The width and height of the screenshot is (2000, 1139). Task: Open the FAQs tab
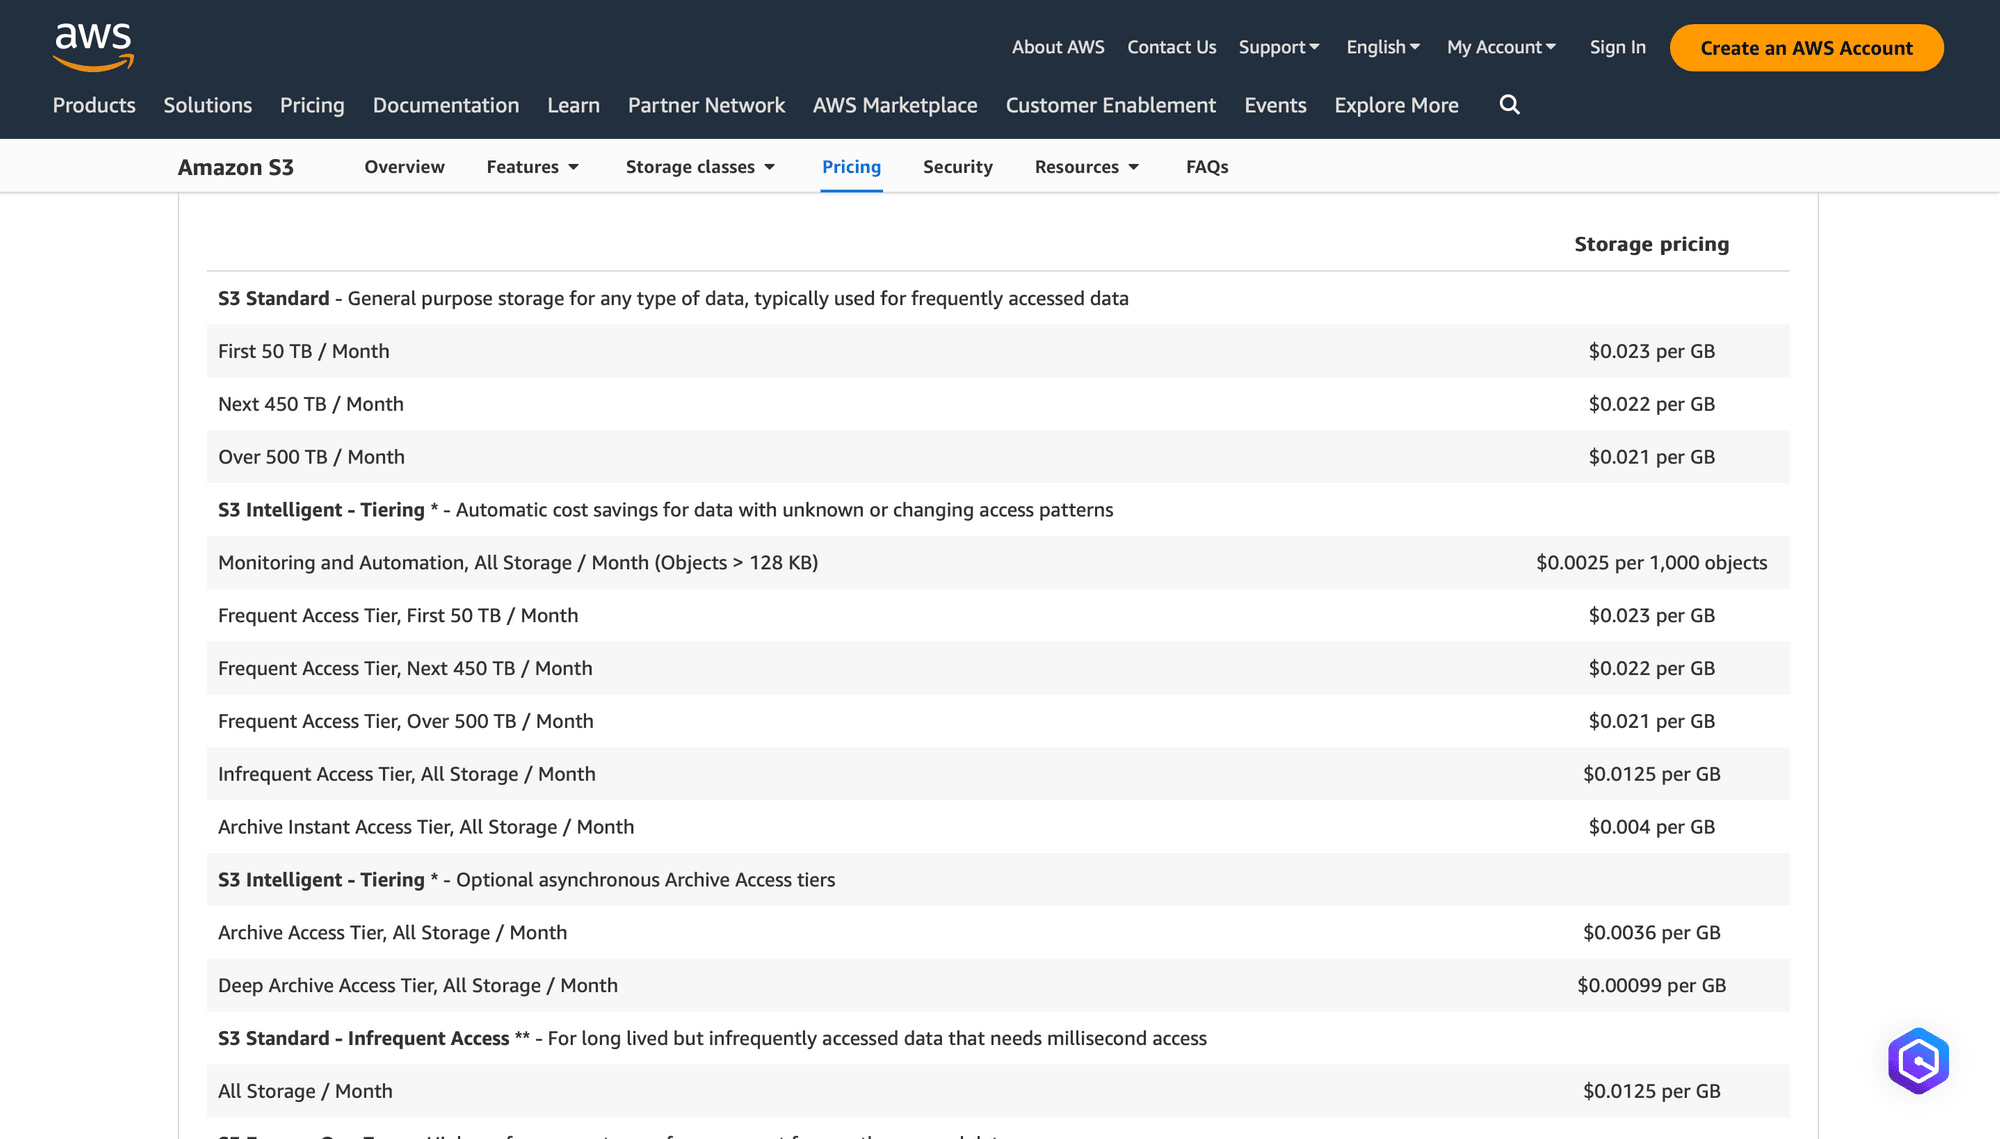tap(1206, 167)
